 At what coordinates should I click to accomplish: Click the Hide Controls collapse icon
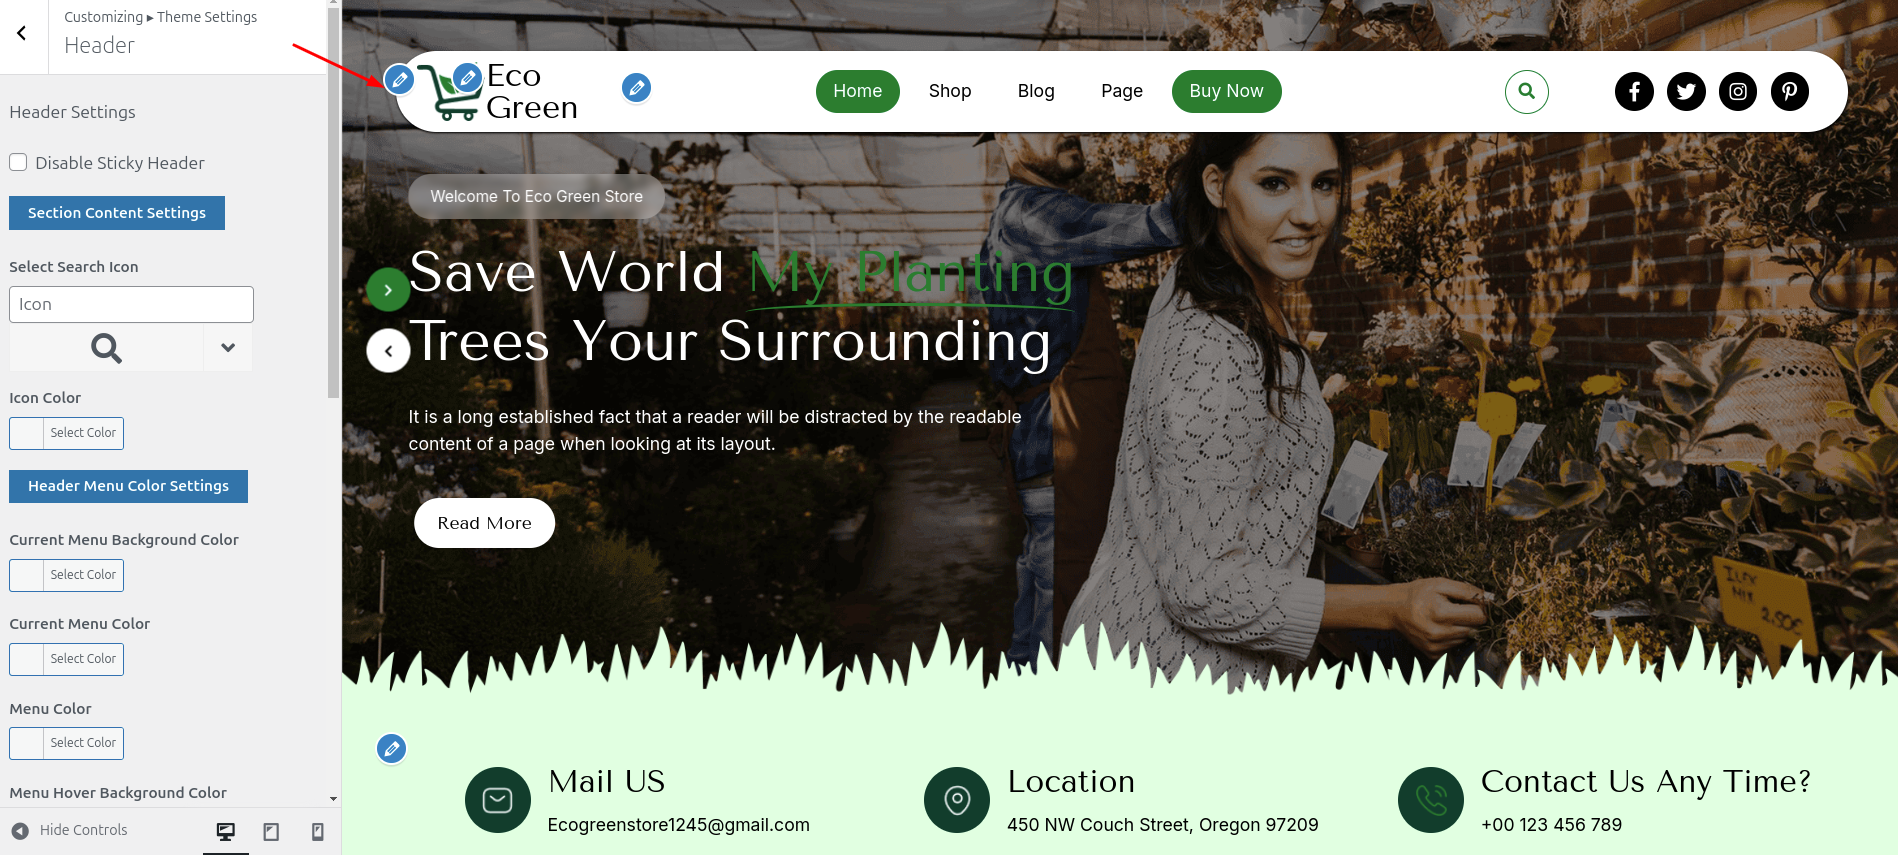click(20, 830)
